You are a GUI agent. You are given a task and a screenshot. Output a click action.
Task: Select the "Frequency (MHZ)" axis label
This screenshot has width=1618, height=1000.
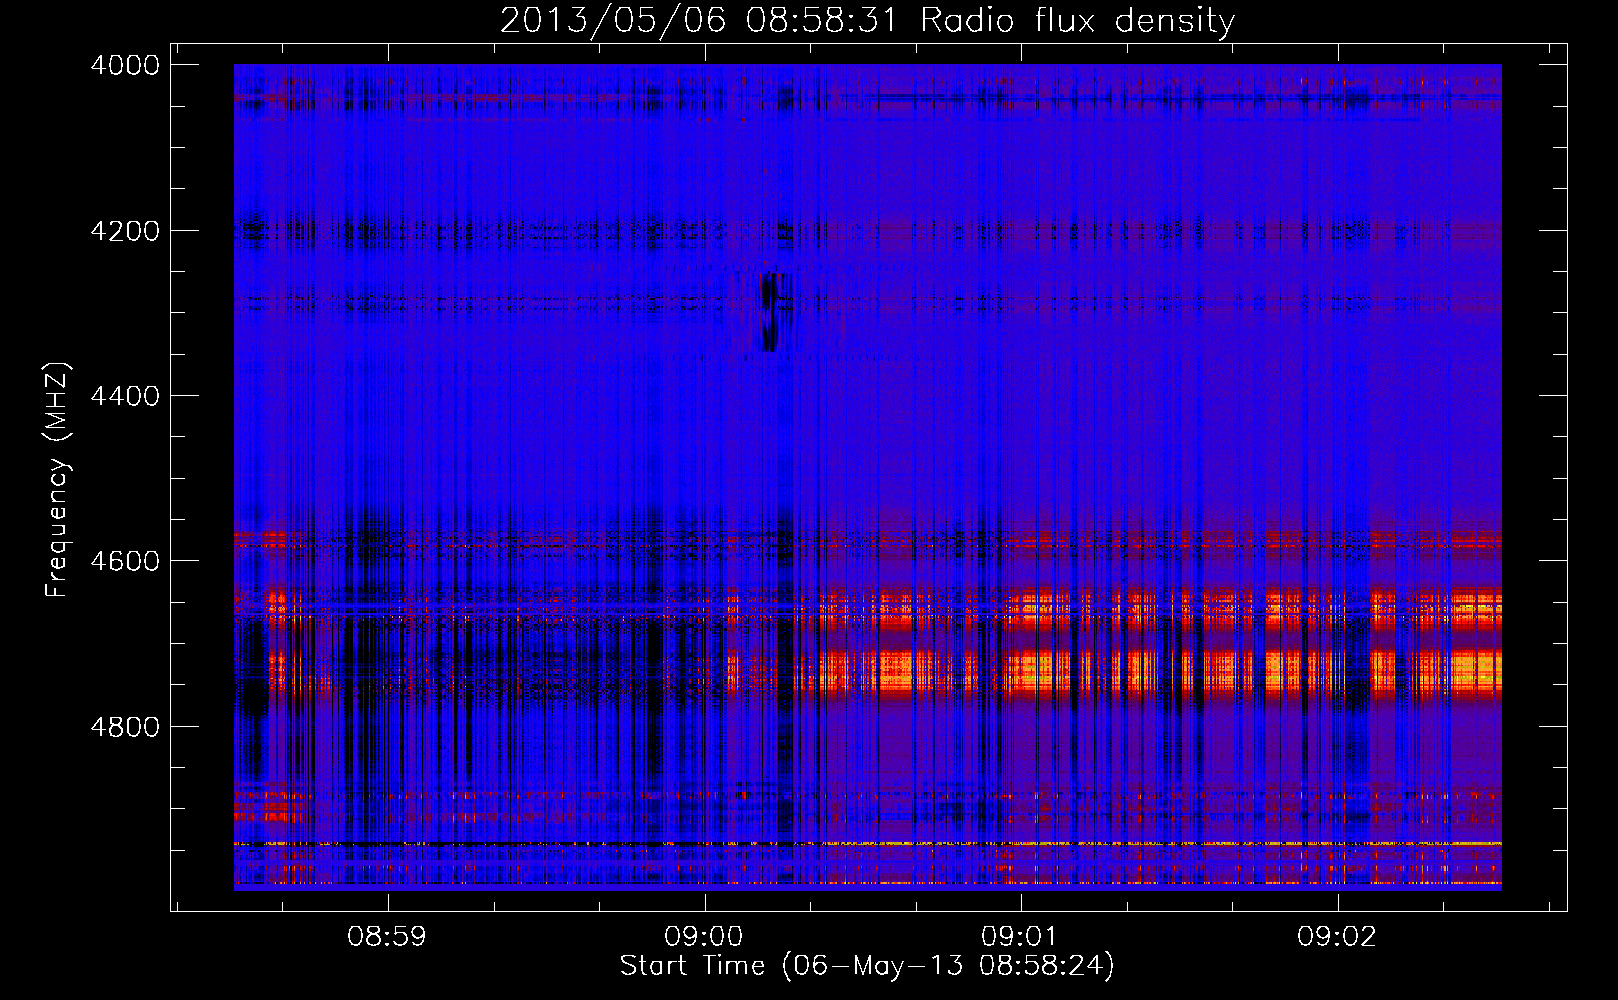(58, 480)
